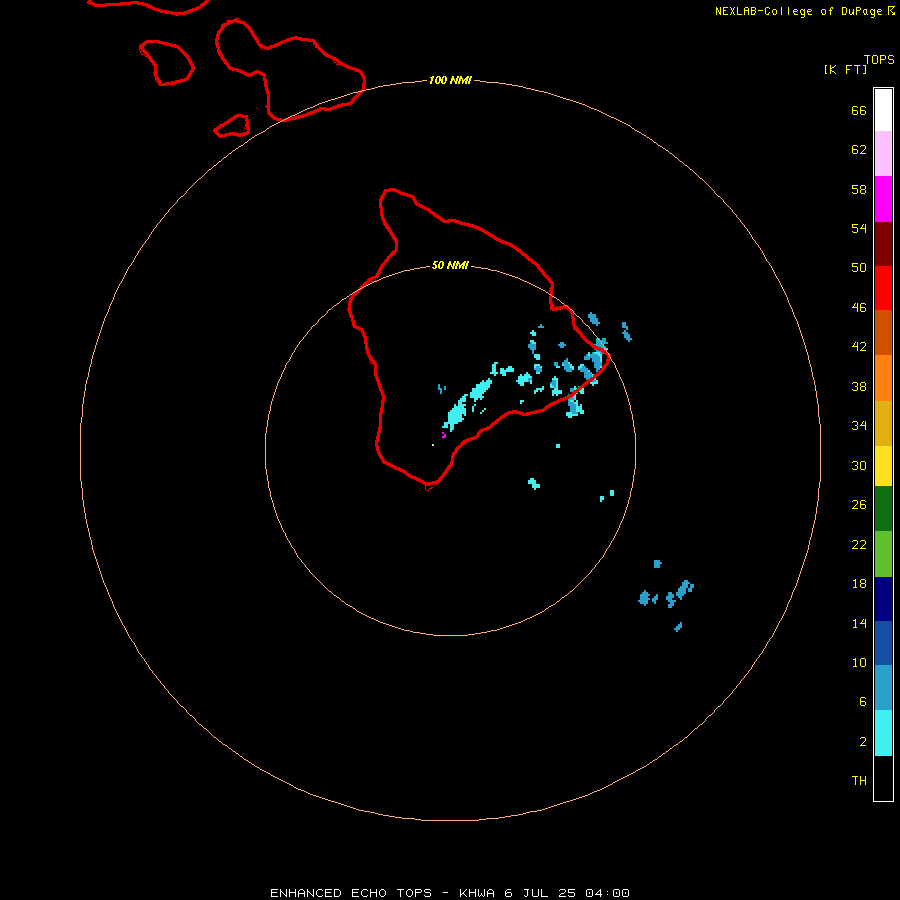Click the 66 legend value label
The image size is (900, 900).
coord(859,111)
